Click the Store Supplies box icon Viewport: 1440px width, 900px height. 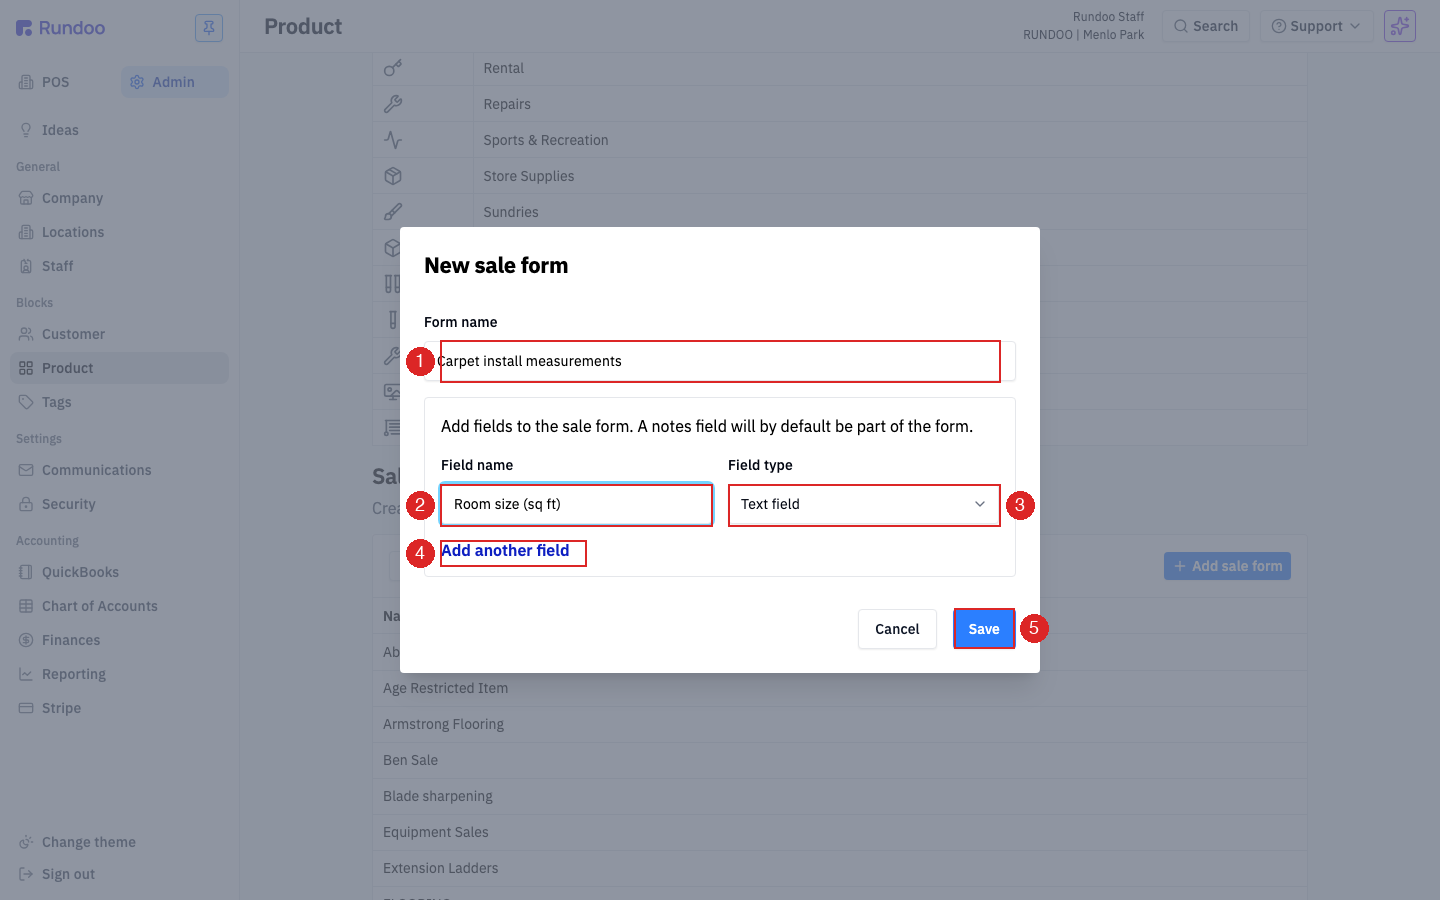coord(393,176)
